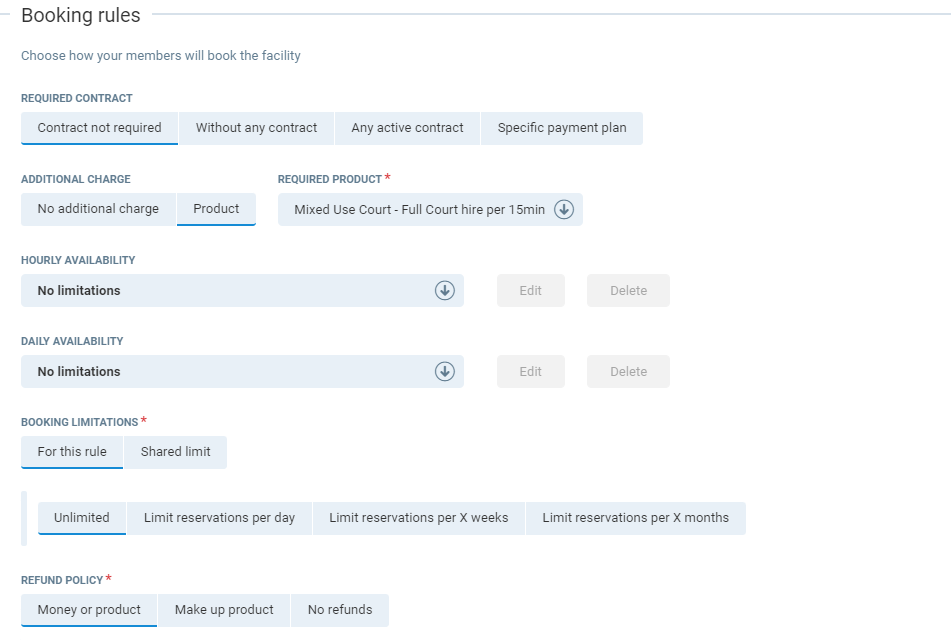Choose 'Without any contract' option
This screenshot has height=644, width=951.
pyautogui.click(x=256, y=128)
